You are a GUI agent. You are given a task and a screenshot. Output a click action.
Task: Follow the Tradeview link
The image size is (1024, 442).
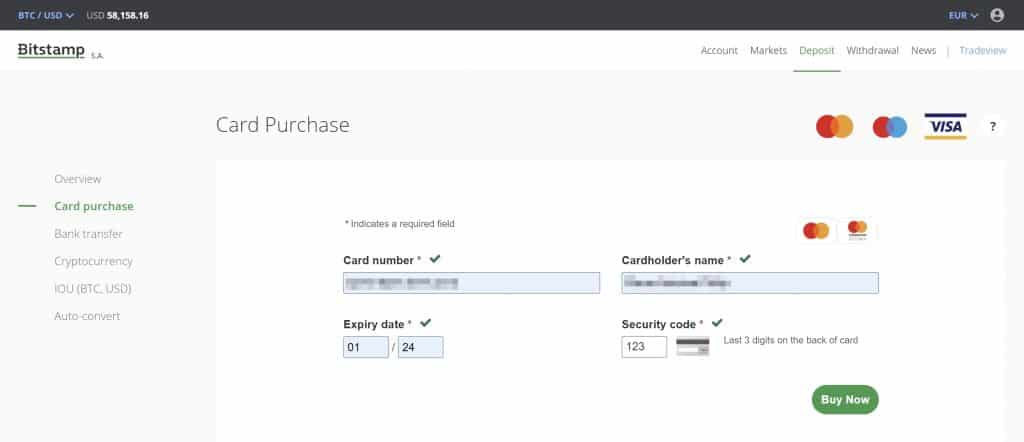982,51
